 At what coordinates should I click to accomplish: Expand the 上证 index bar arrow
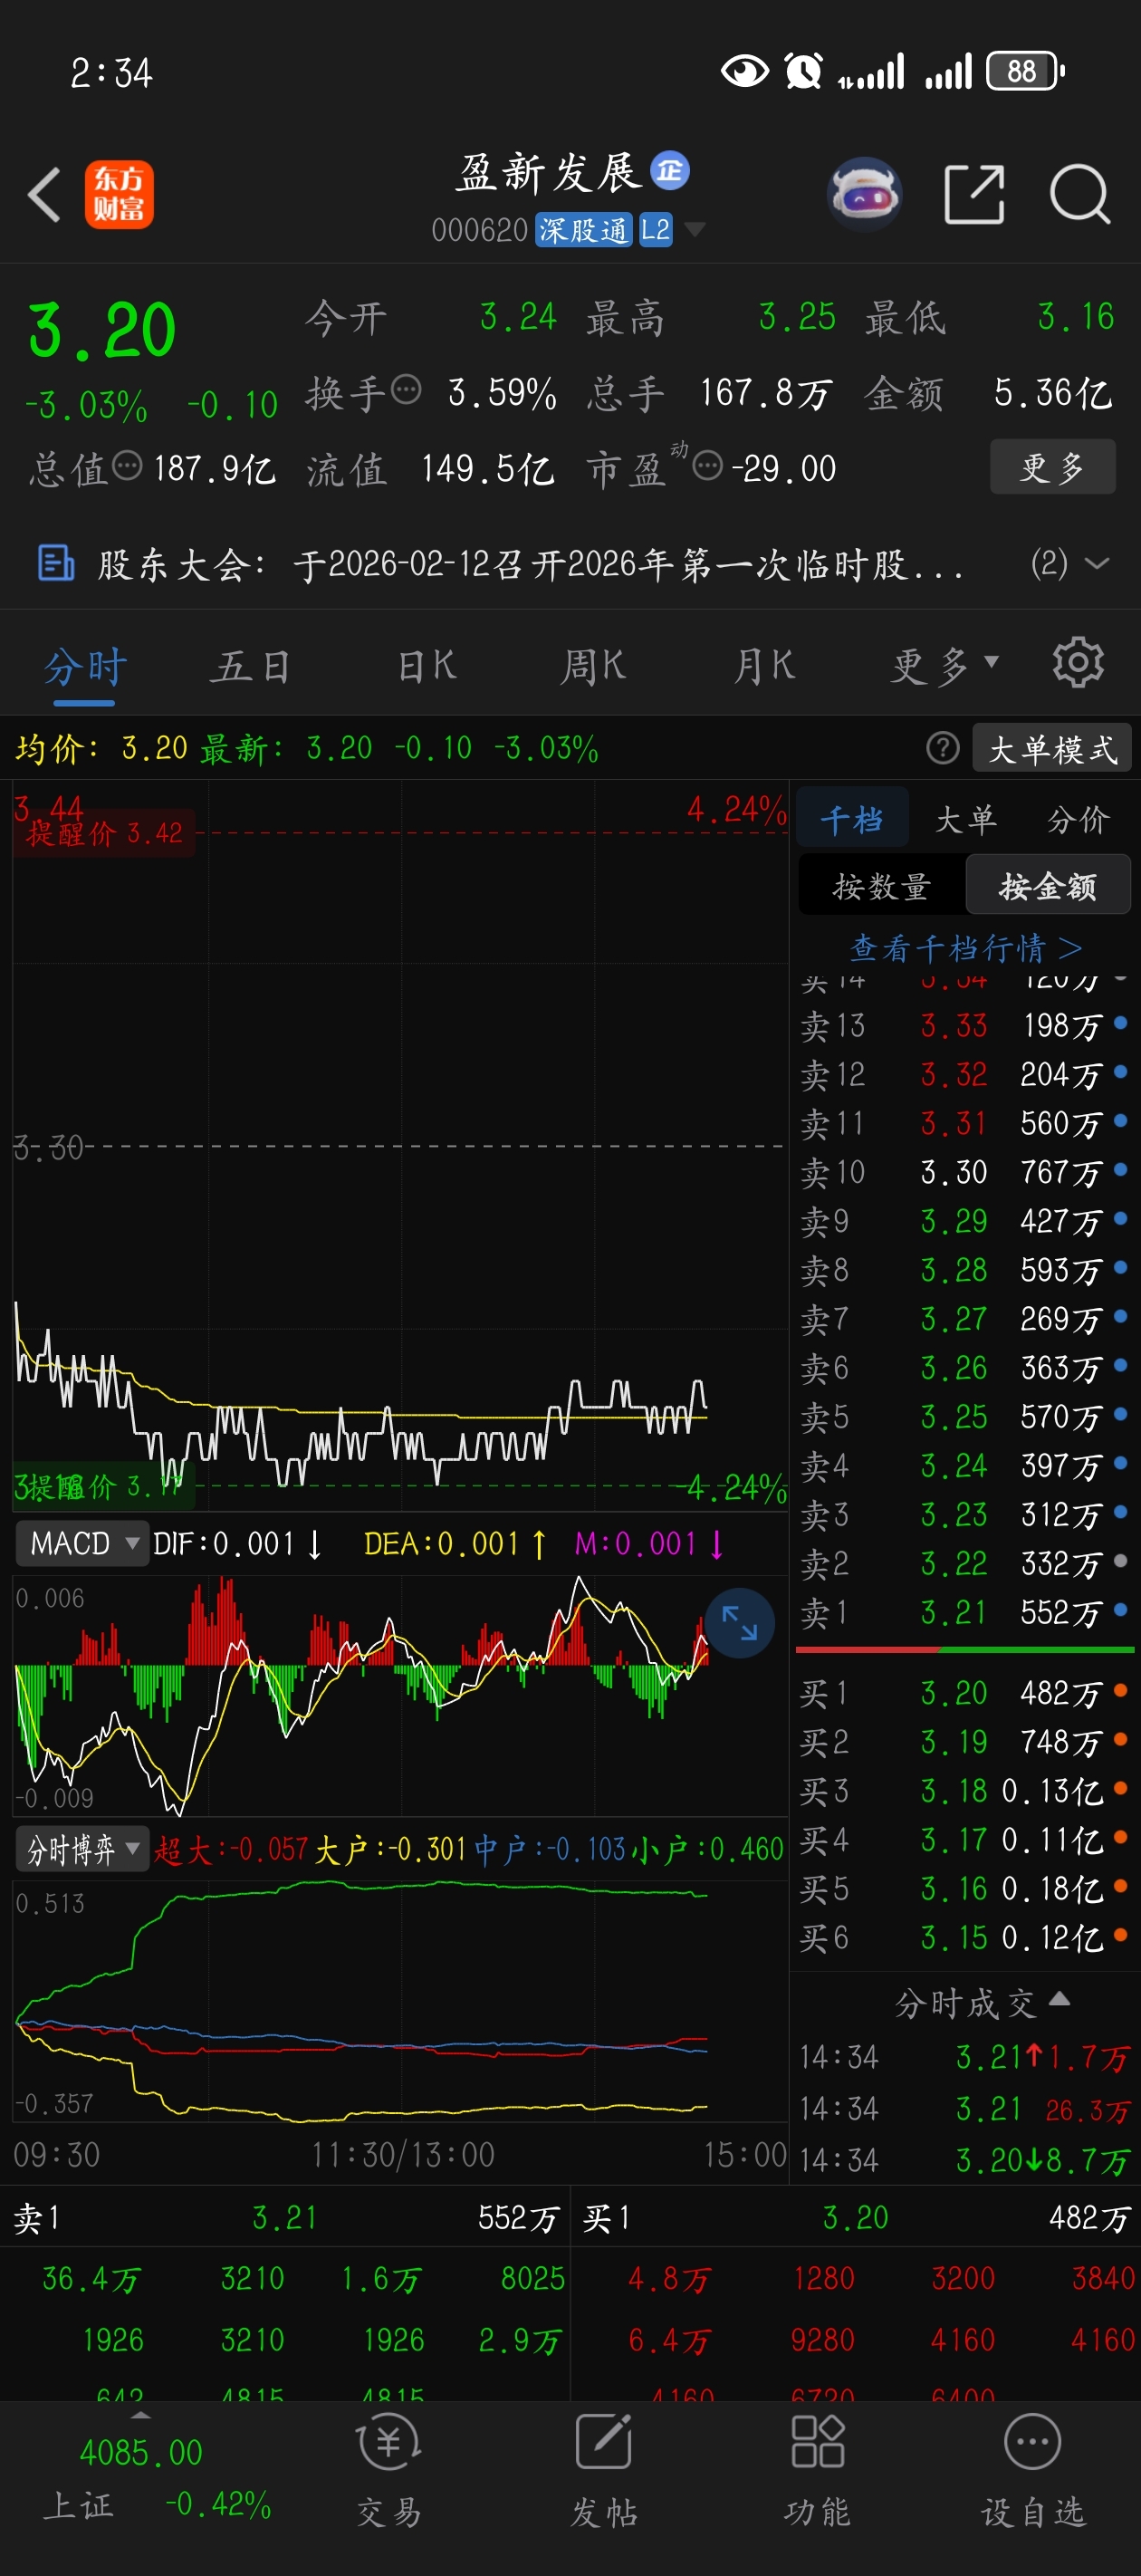pos(141,2415)
